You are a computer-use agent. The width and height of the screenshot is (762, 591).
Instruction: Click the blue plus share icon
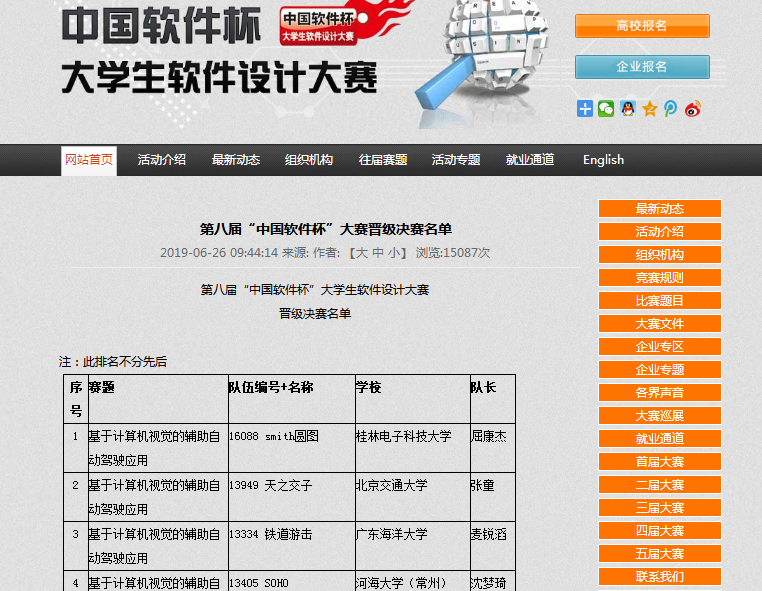click(x=585, y=109)
